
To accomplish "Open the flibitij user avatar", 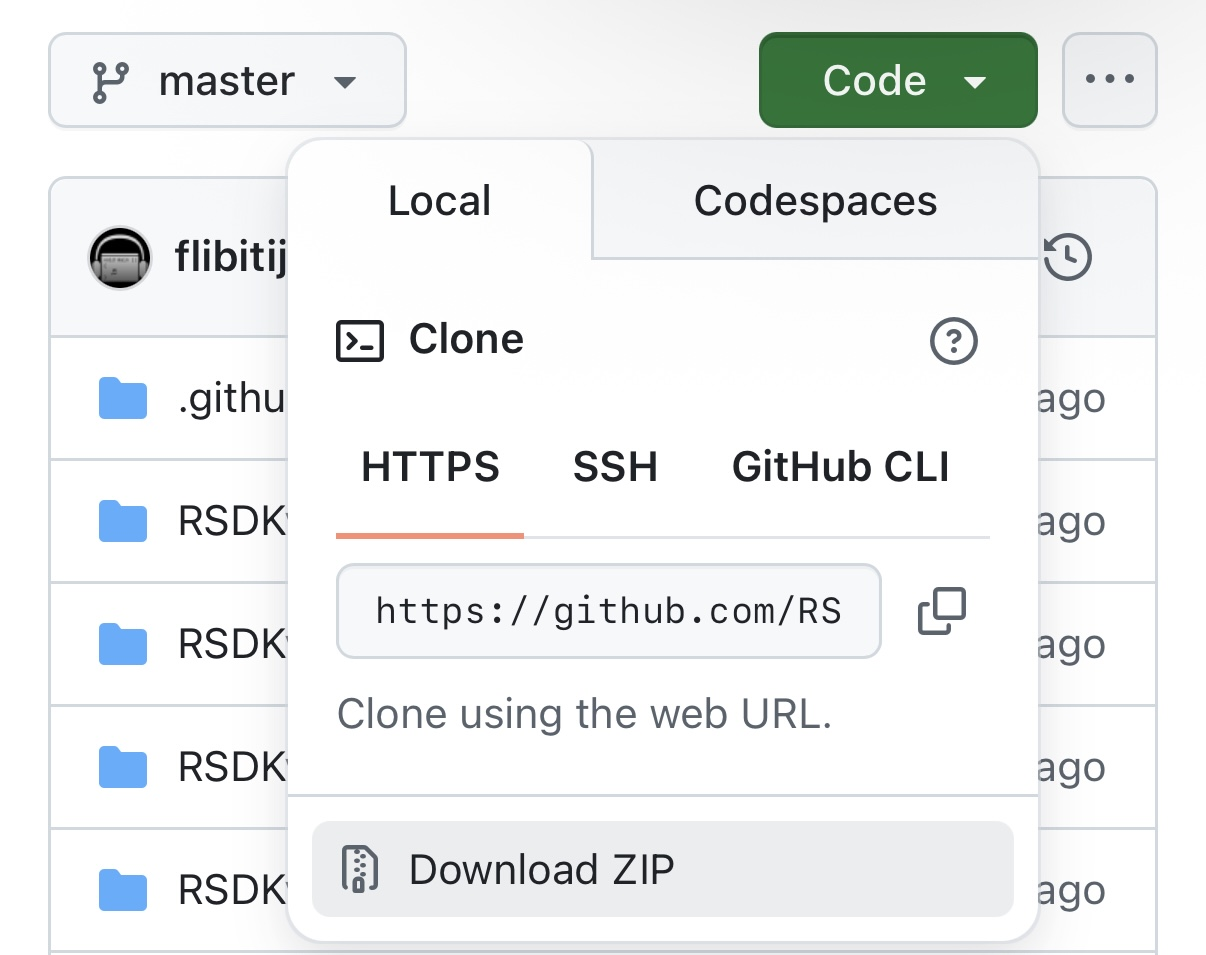I will [120, 258].
